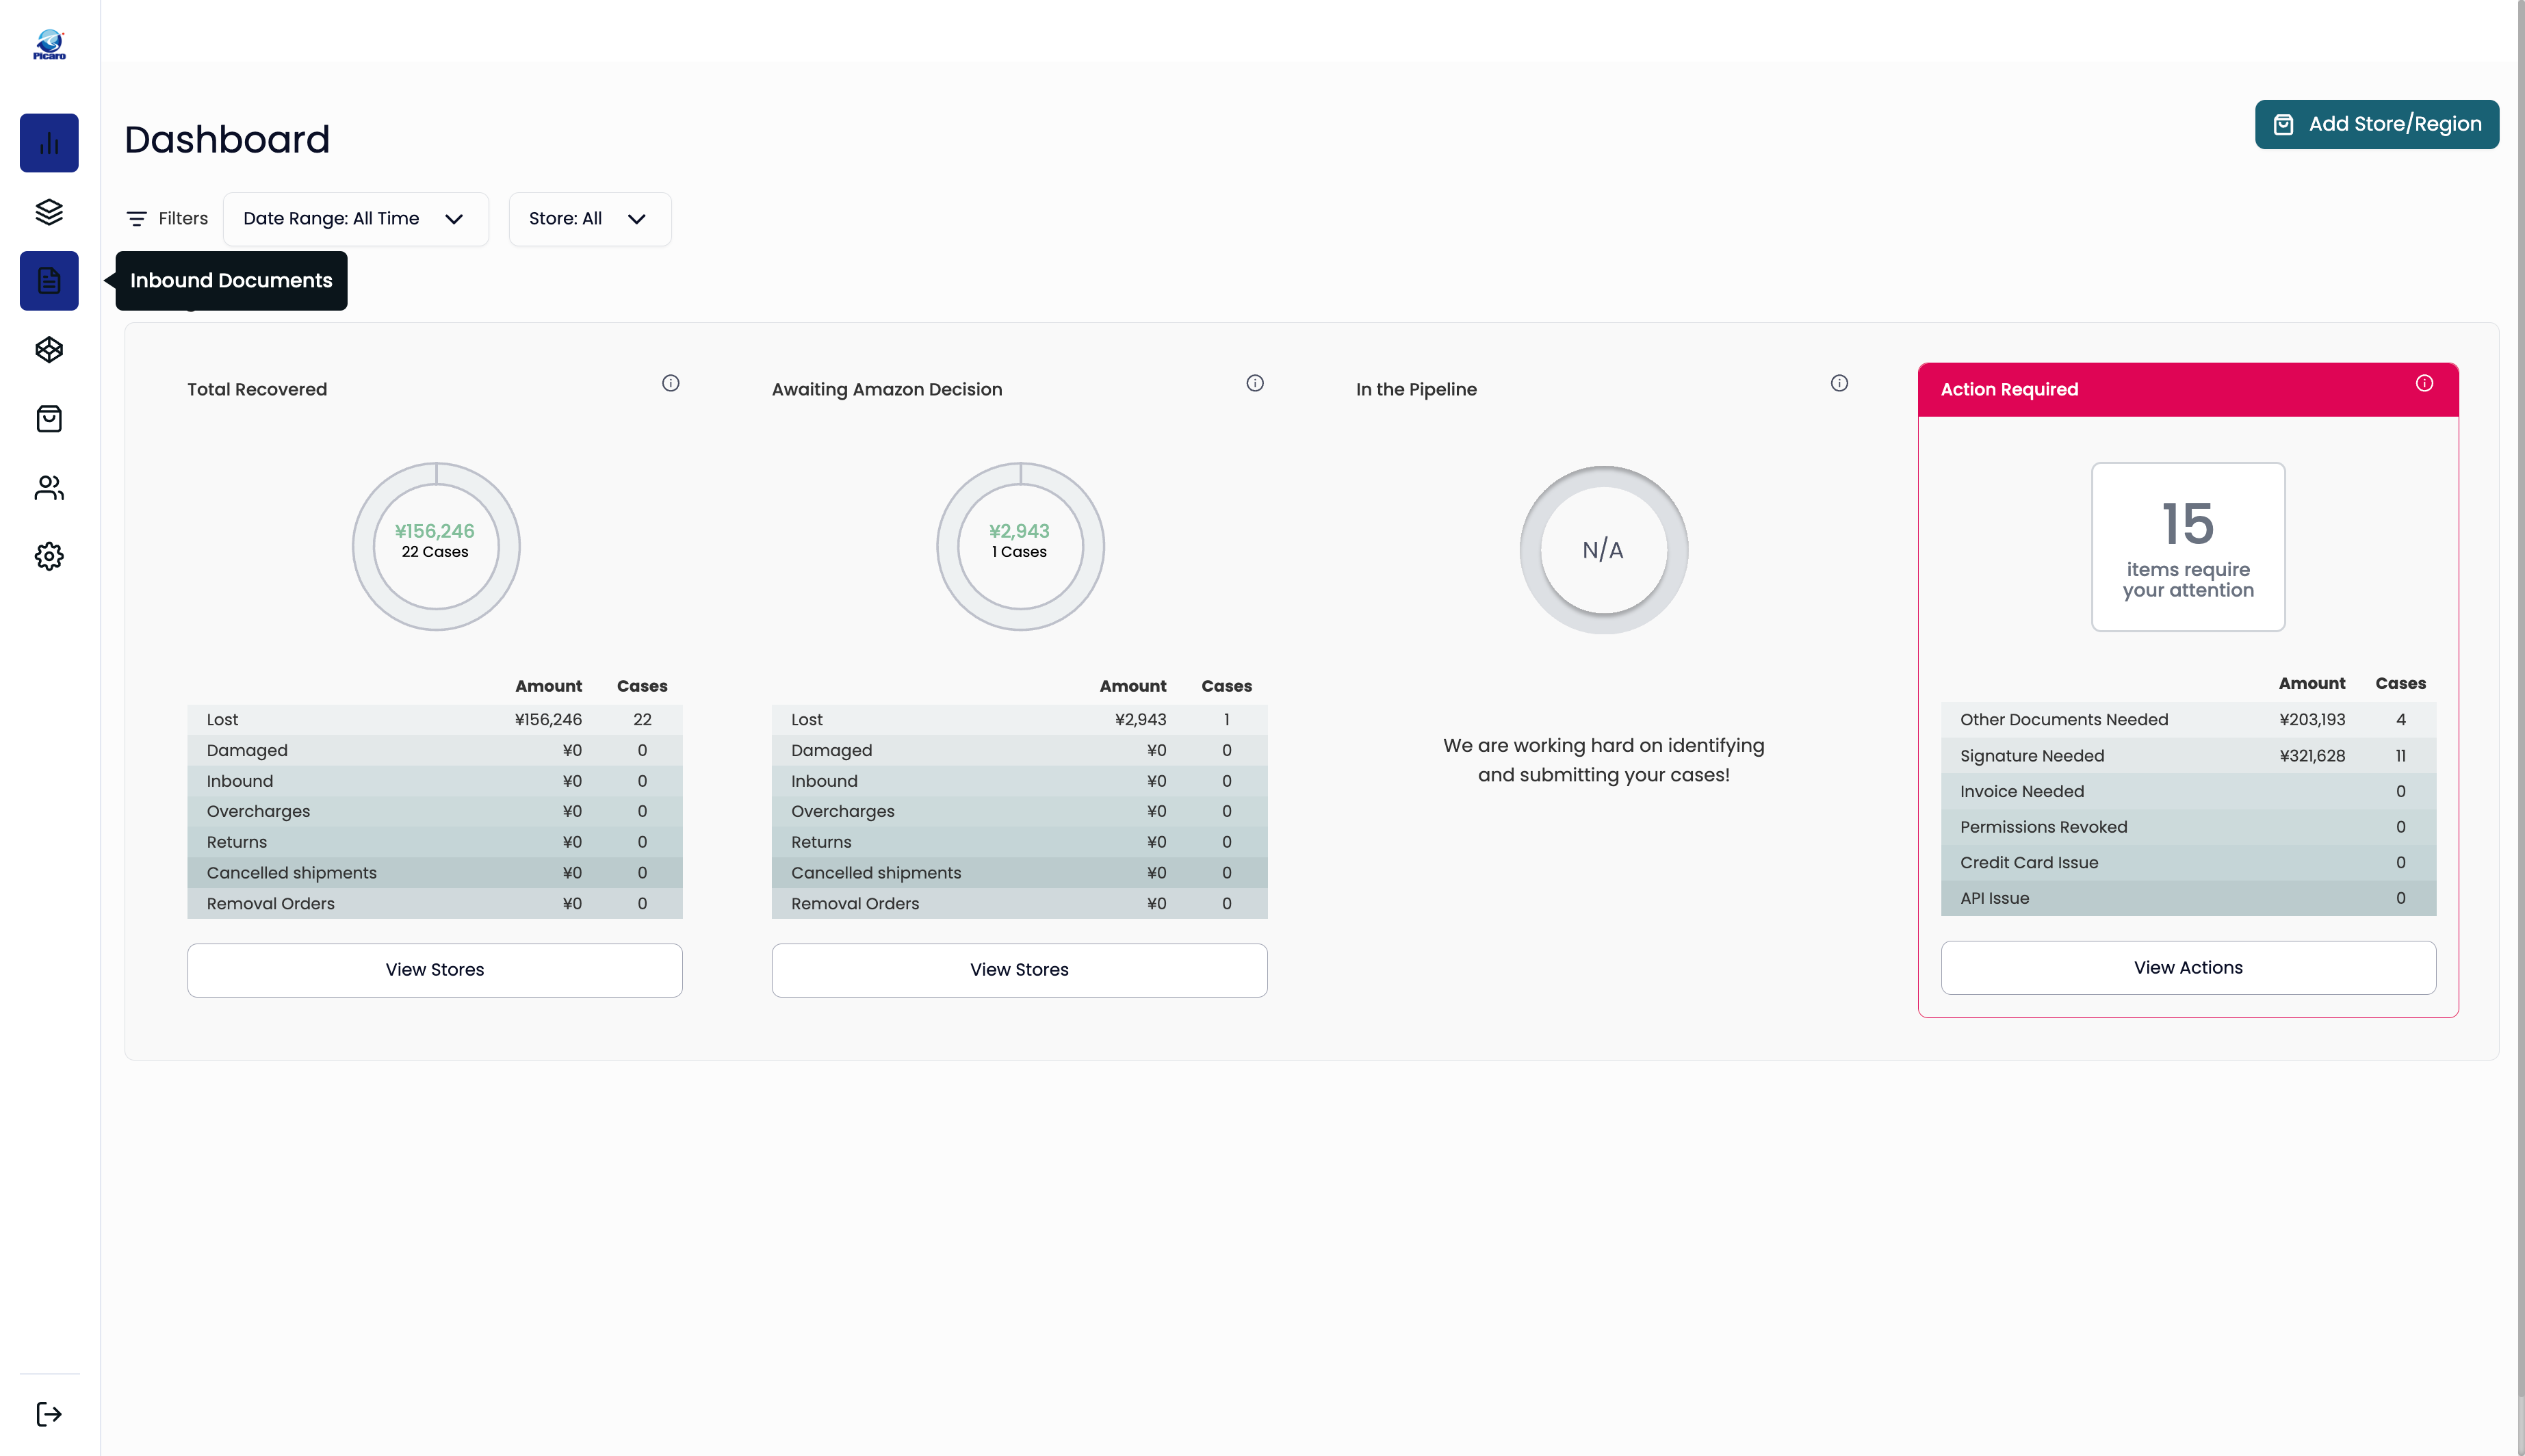The image size is (2525, 1456).
Task: Show info for Action Required
Action: 2424,383
